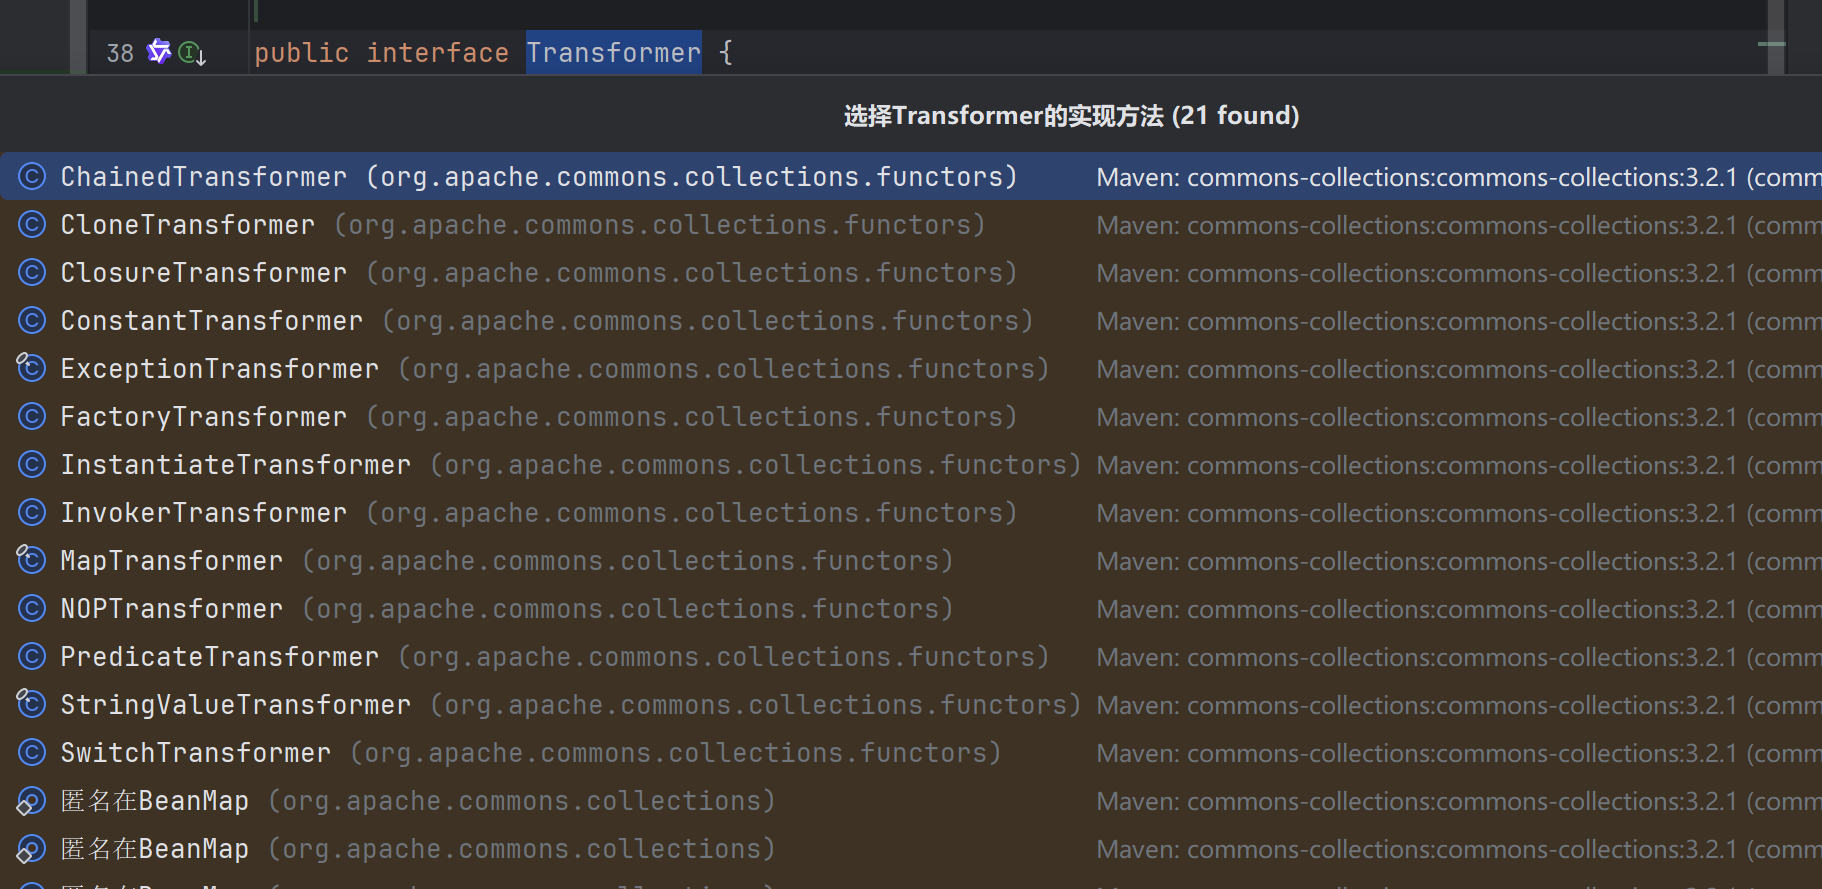Click Maven library label of InvokerTransformer row
Viewport: 1822px width, 889px height.
tap(1459, 513)
